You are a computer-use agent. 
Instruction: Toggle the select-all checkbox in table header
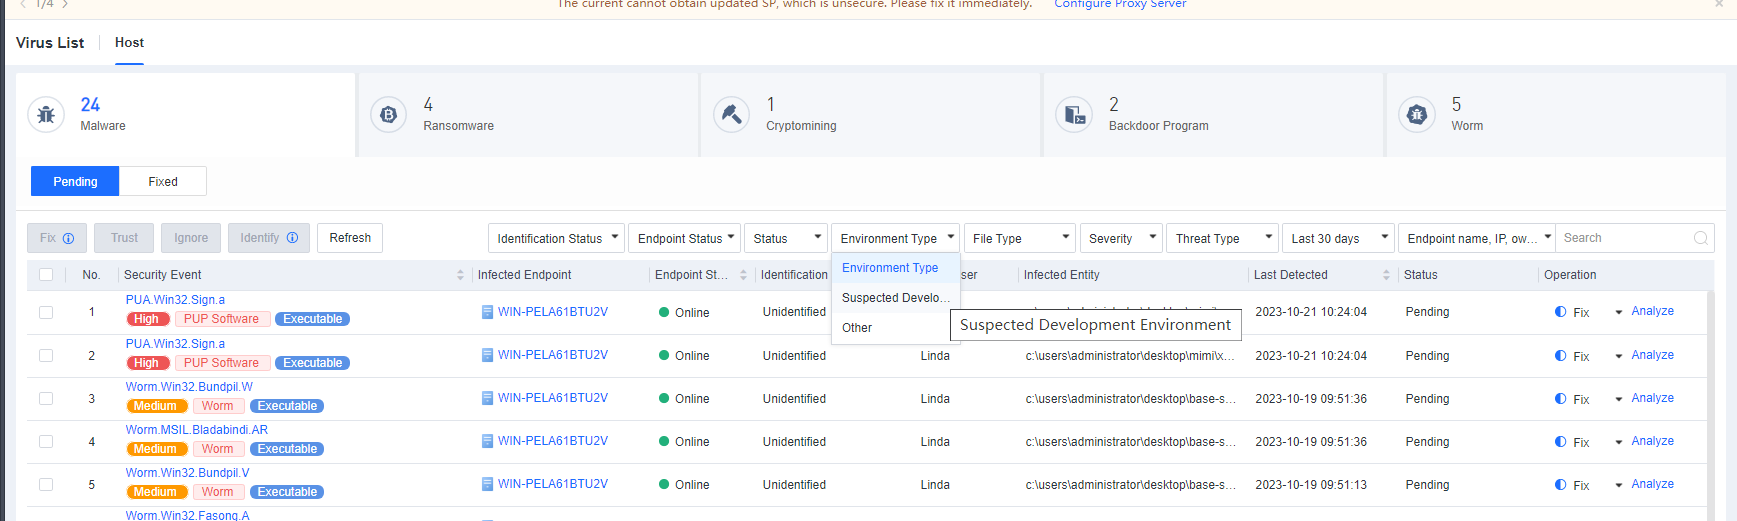point(46,275)
